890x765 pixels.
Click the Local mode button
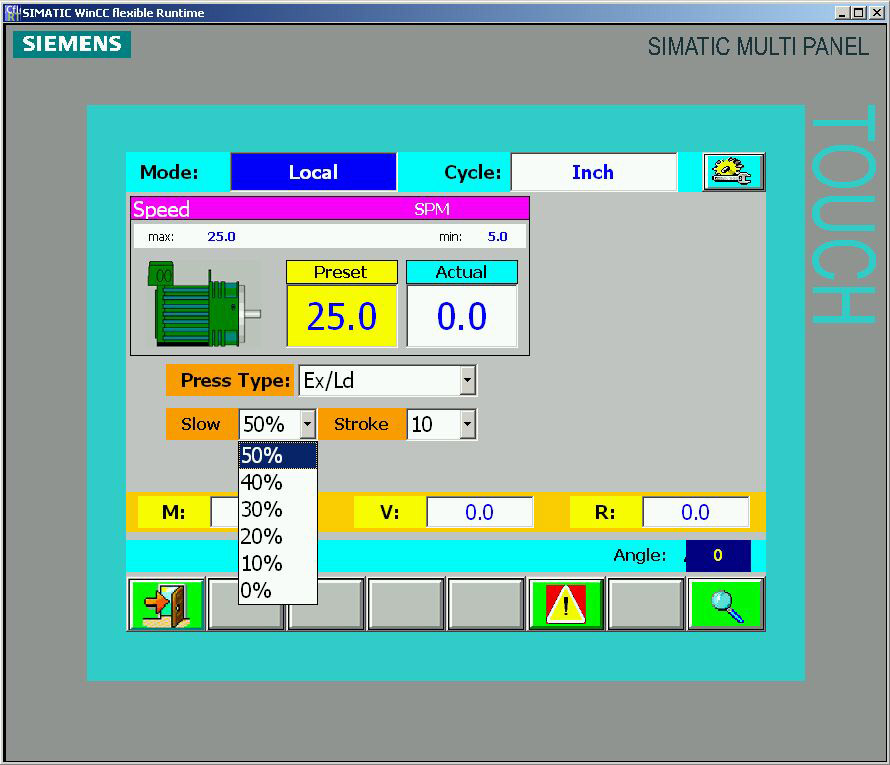click(313, 172)
